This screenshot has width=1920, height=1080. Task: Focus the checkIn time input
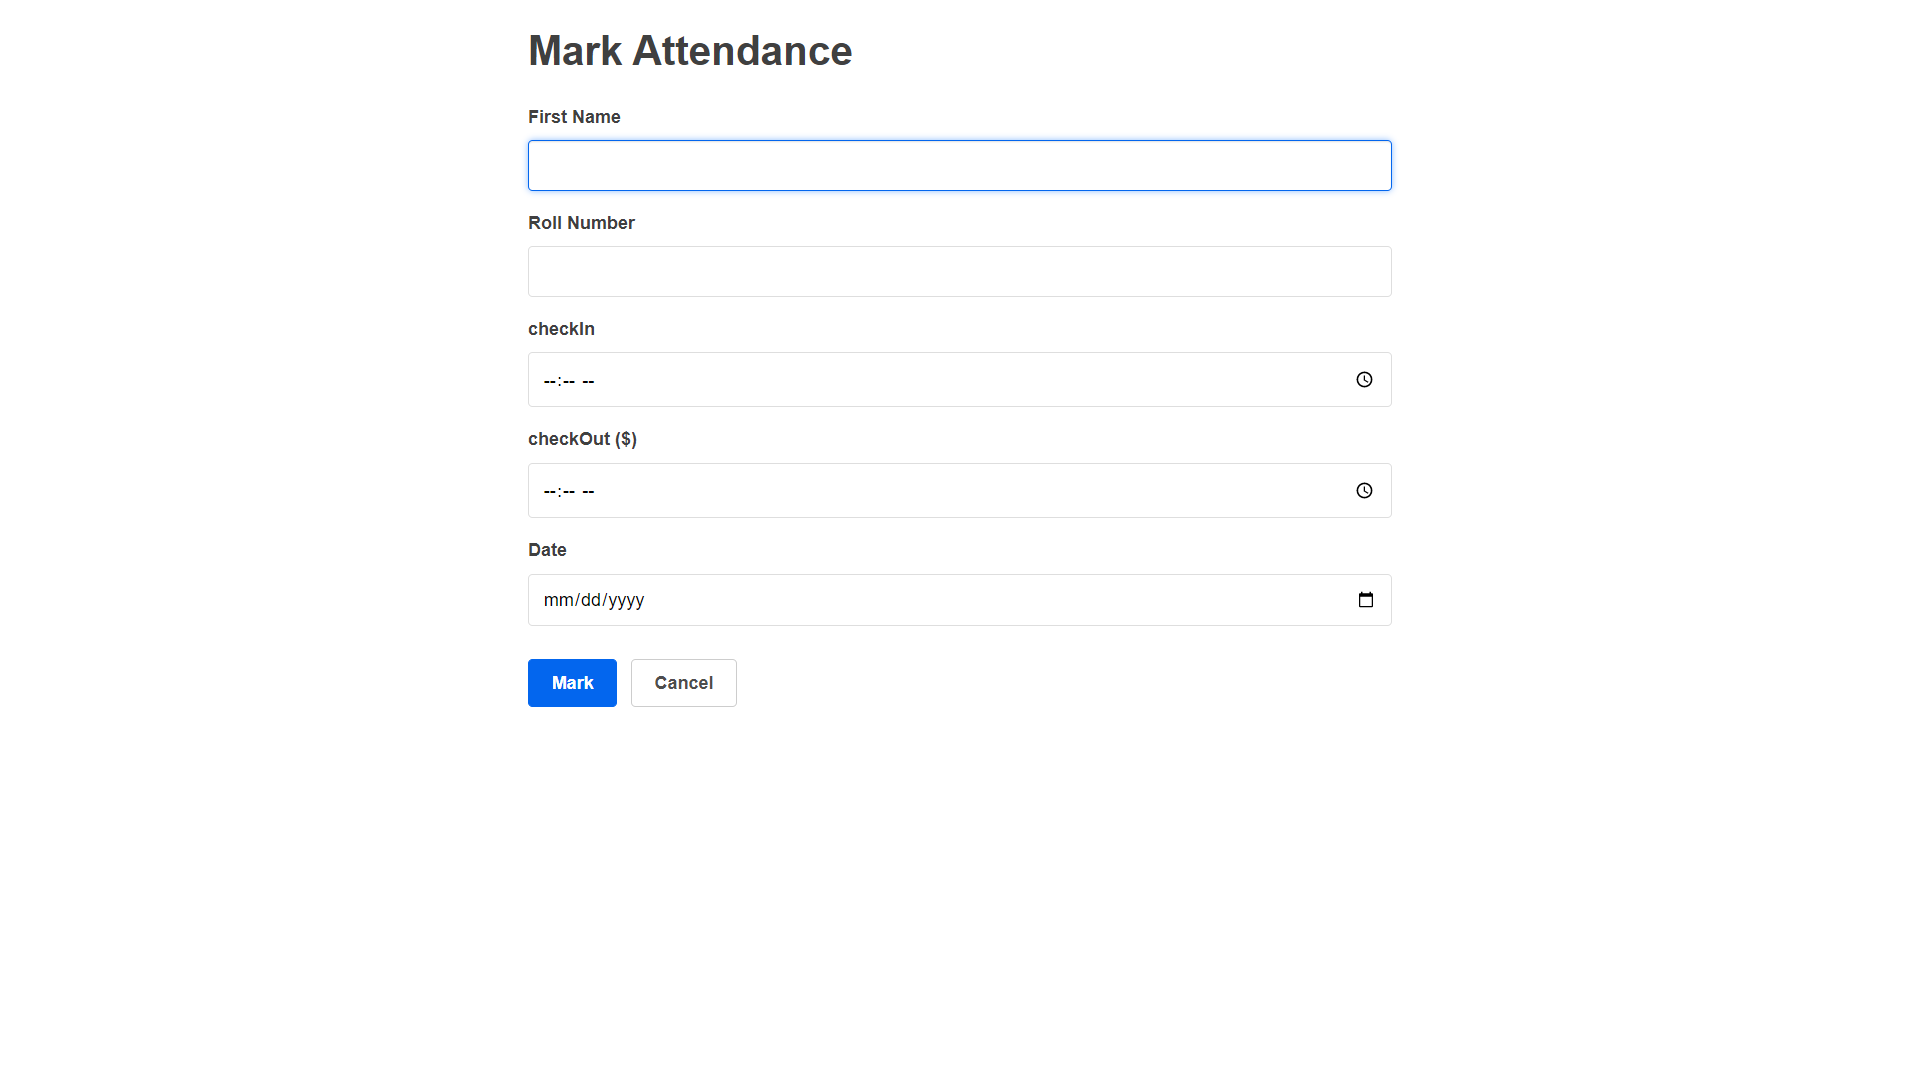pos(900,379)
